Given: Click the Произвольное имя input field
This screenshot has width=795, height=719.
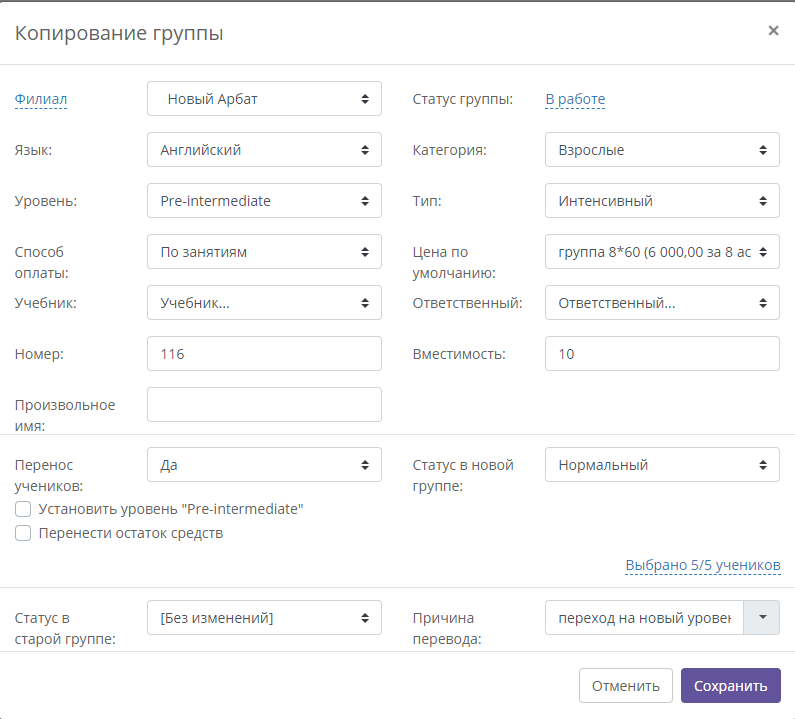Looking at the screenshot, I should pyautogui.click(x=264, y=405).
